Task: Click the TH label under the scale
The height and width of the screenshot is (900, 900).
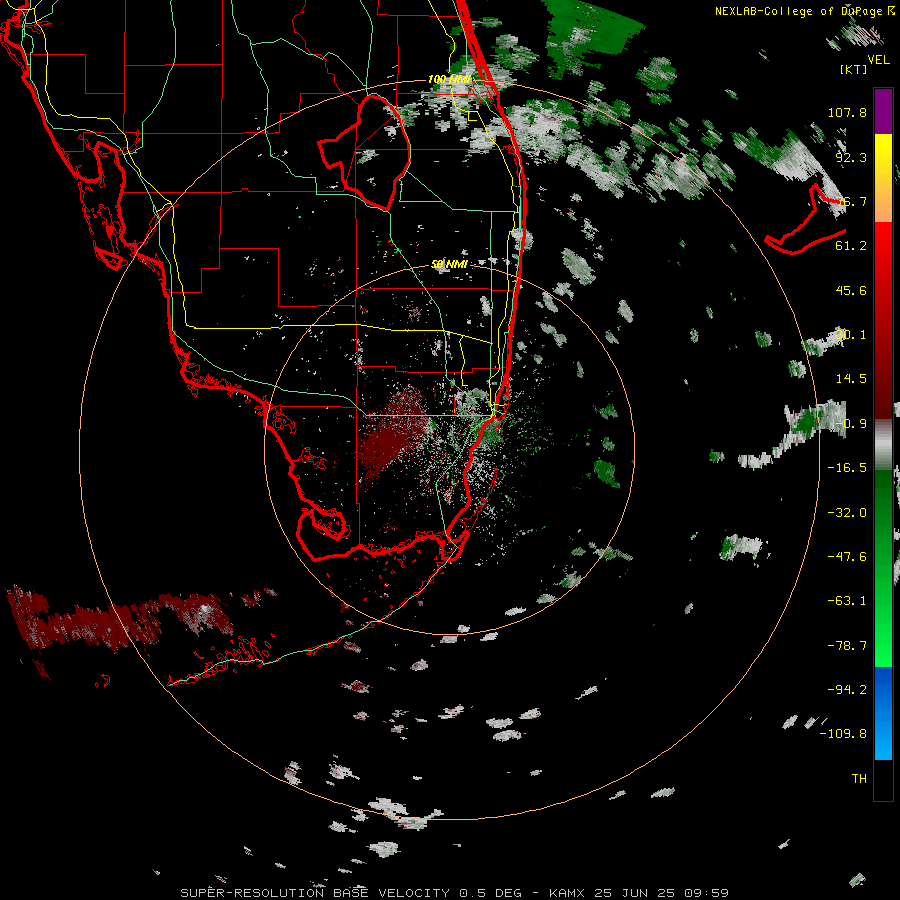Action: click(x=859, y=779)
